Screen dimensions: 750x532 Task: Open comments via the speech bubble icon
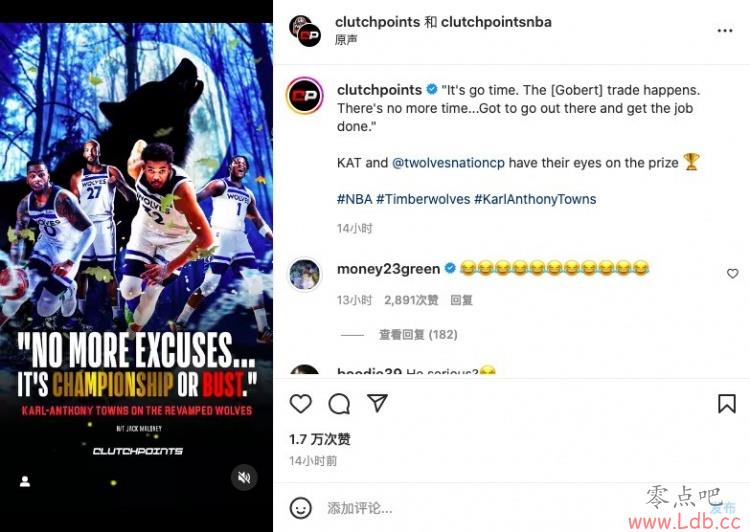tap(339, 404)
